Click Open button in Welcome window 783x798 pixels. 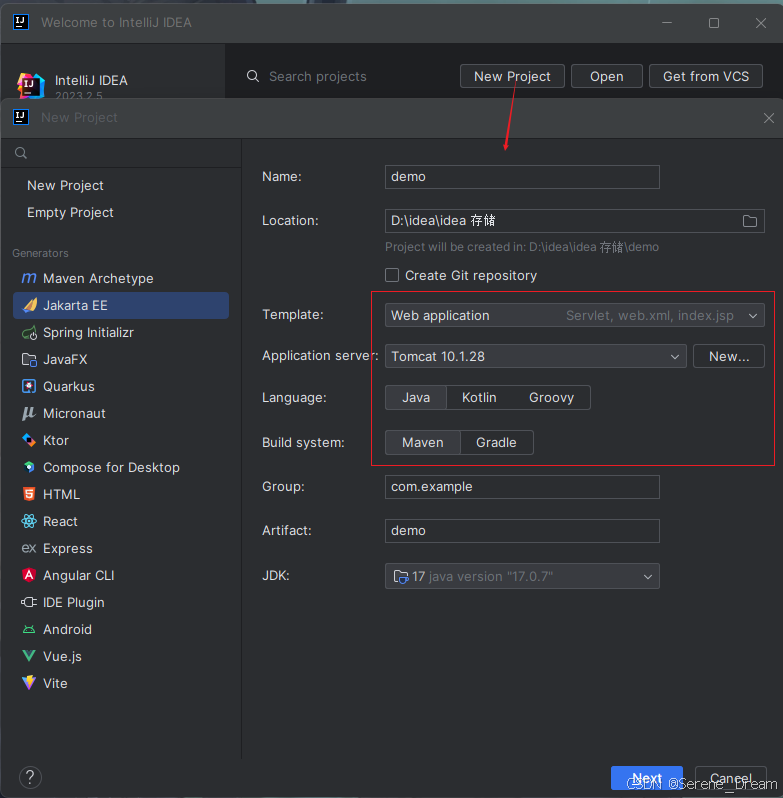point(606,76)
